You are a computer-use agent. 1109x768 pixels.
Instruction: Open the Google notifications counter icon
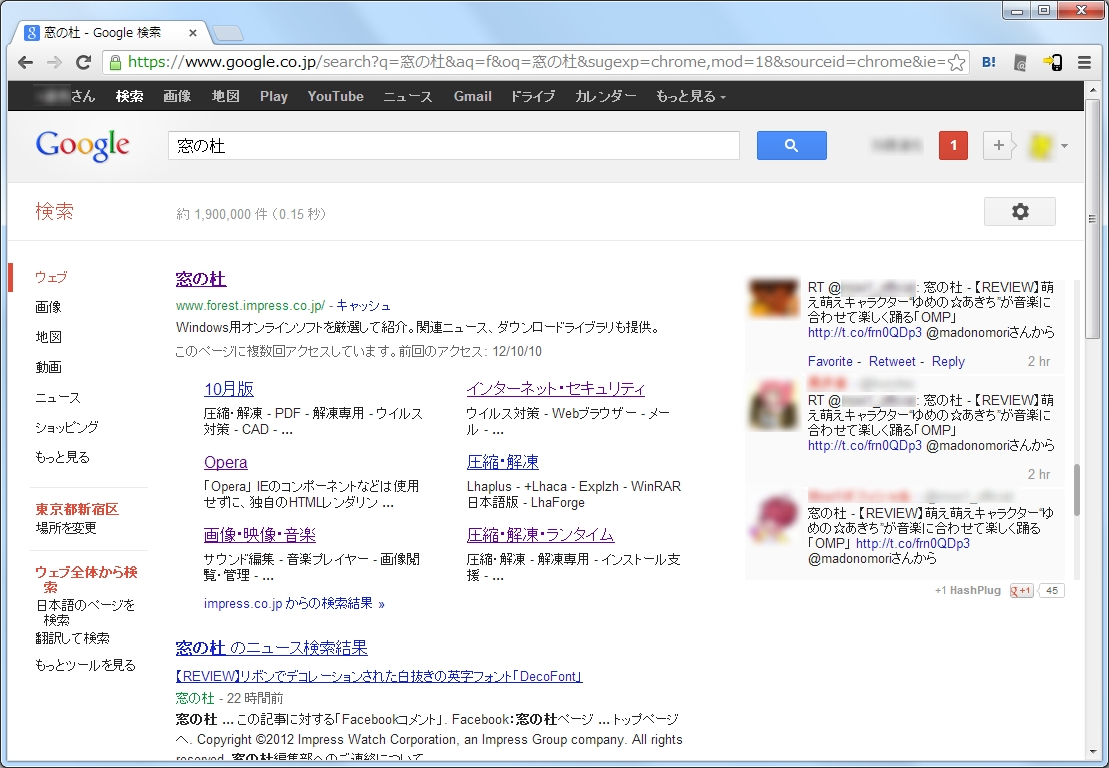[x=952, y=145]
